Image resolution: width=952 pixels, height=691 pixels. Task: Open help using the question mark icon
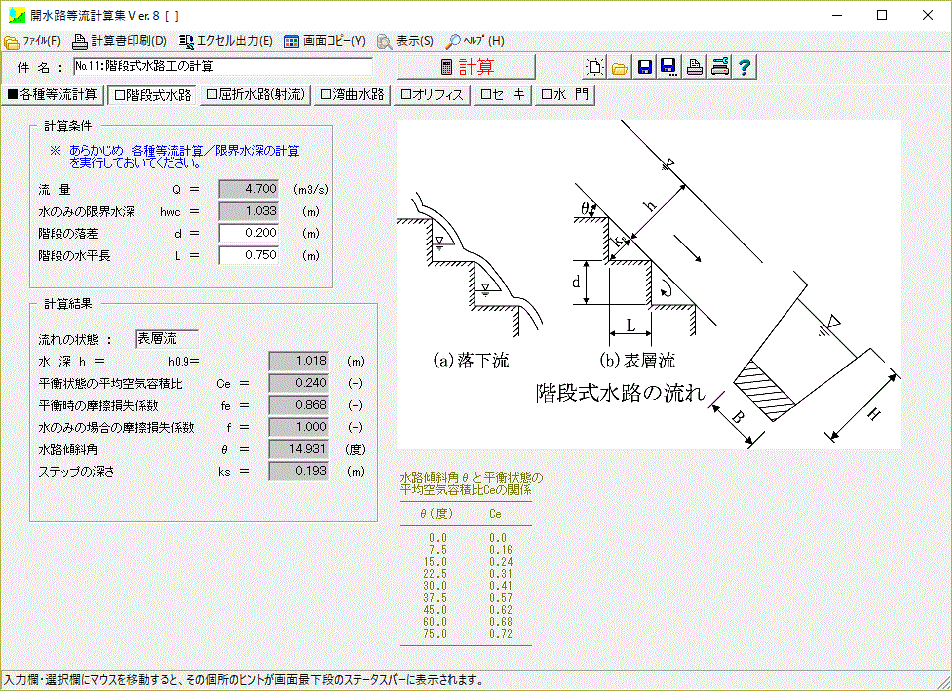[x=744, y=67]
